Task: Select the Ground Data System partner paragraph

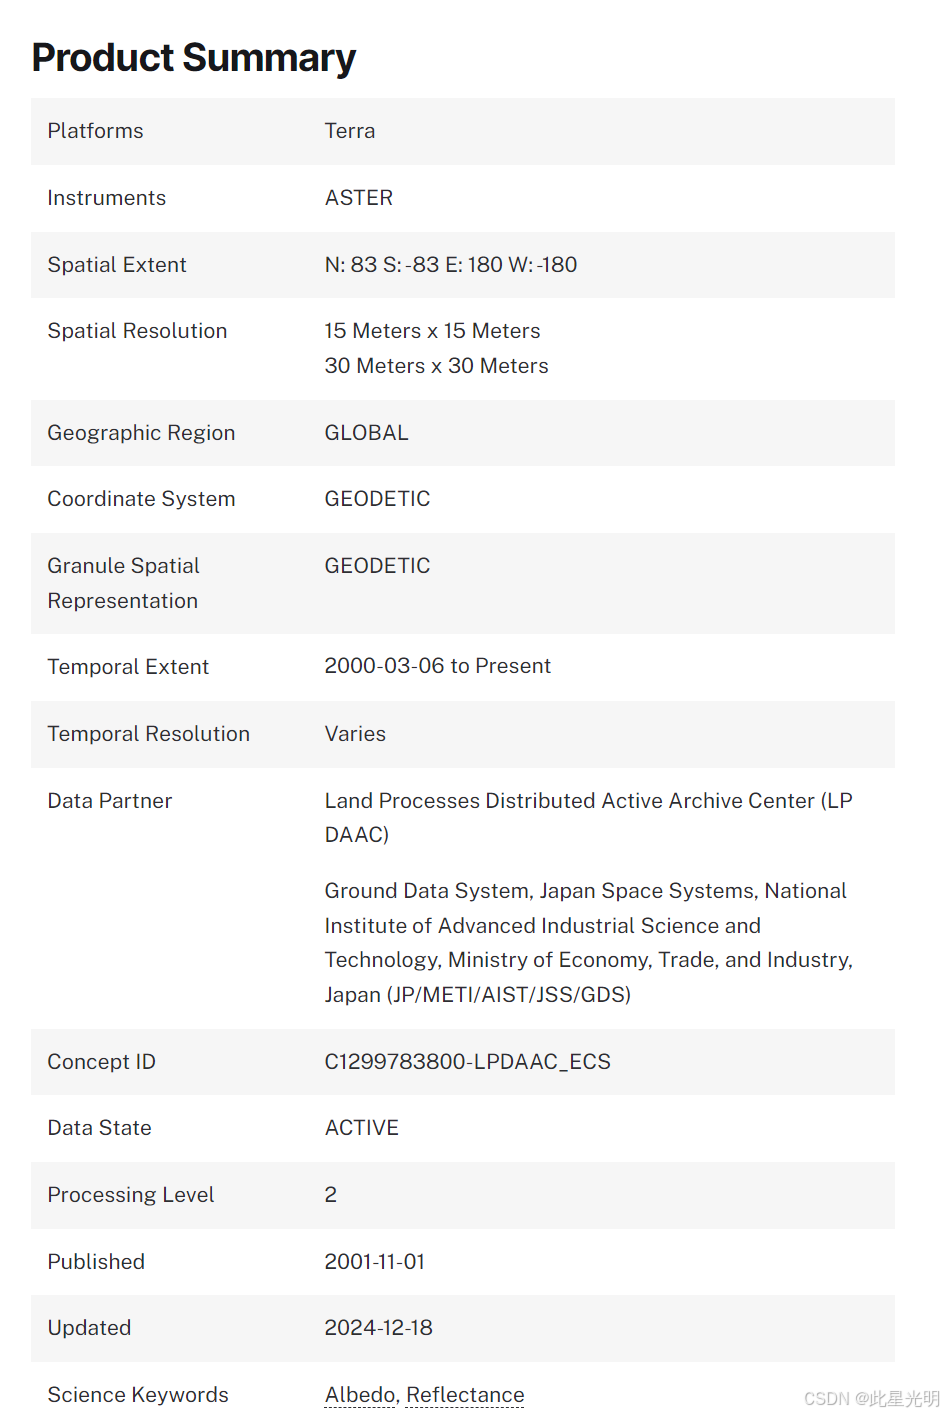Action: [588, 942]
